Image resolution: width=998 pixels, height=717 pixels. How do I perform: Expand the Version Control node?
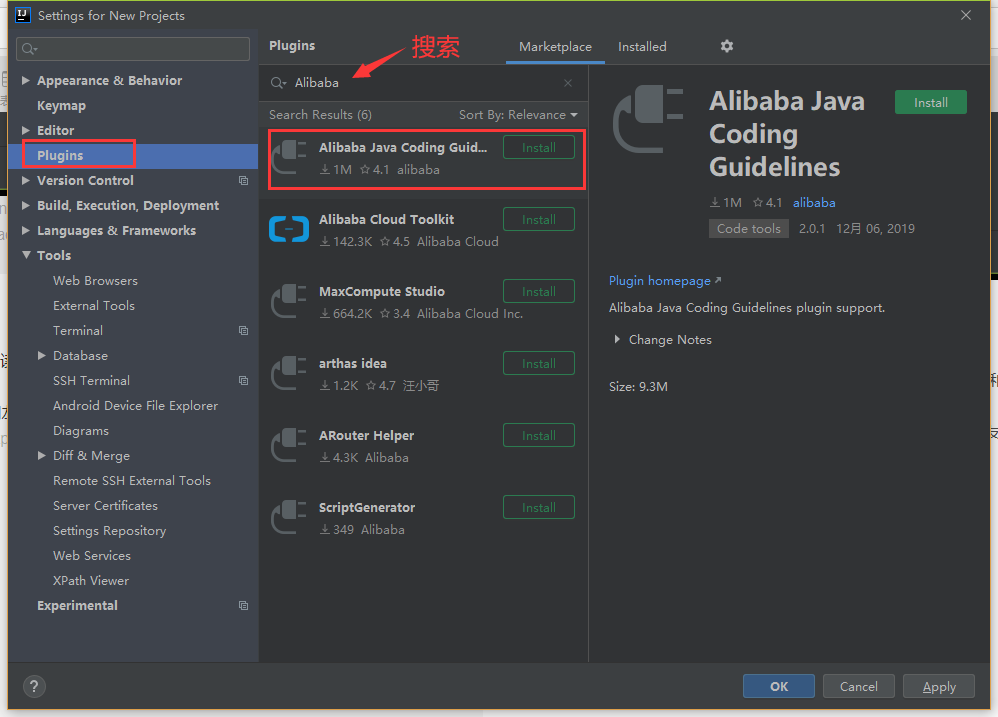pyautogui.click(x=26, y=180)
